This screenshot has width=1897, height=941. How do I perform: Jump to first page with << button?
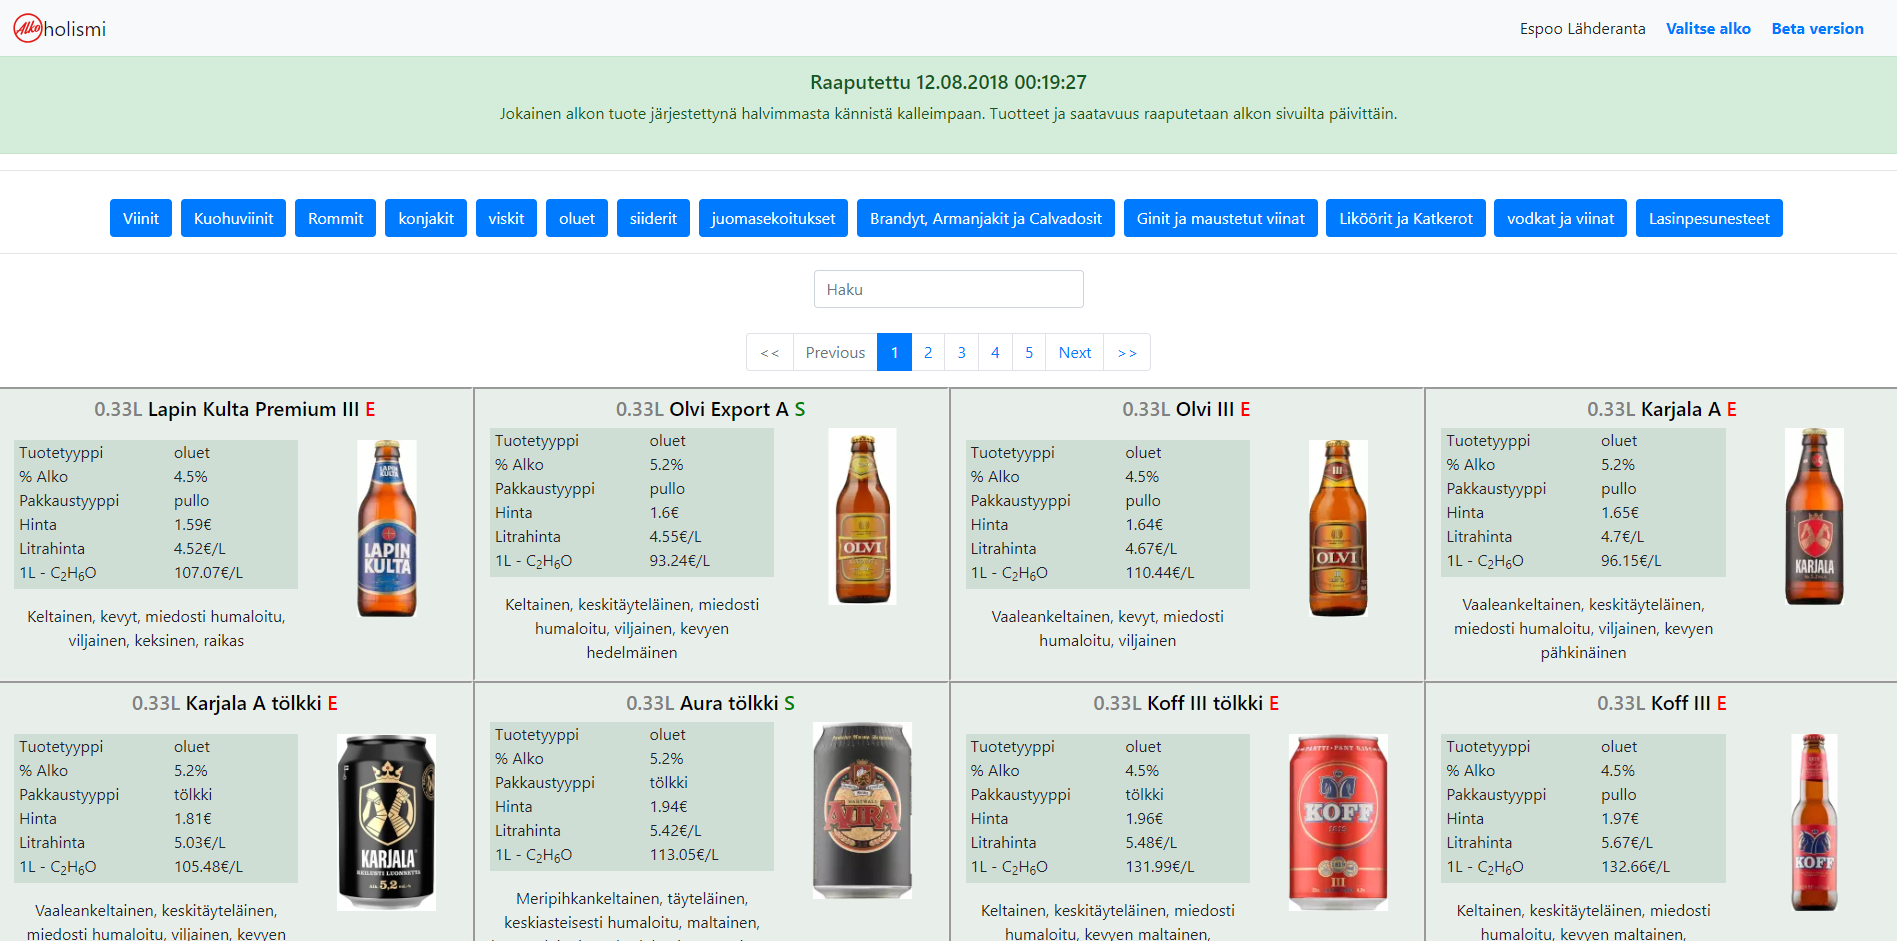[x=770, y=352]
